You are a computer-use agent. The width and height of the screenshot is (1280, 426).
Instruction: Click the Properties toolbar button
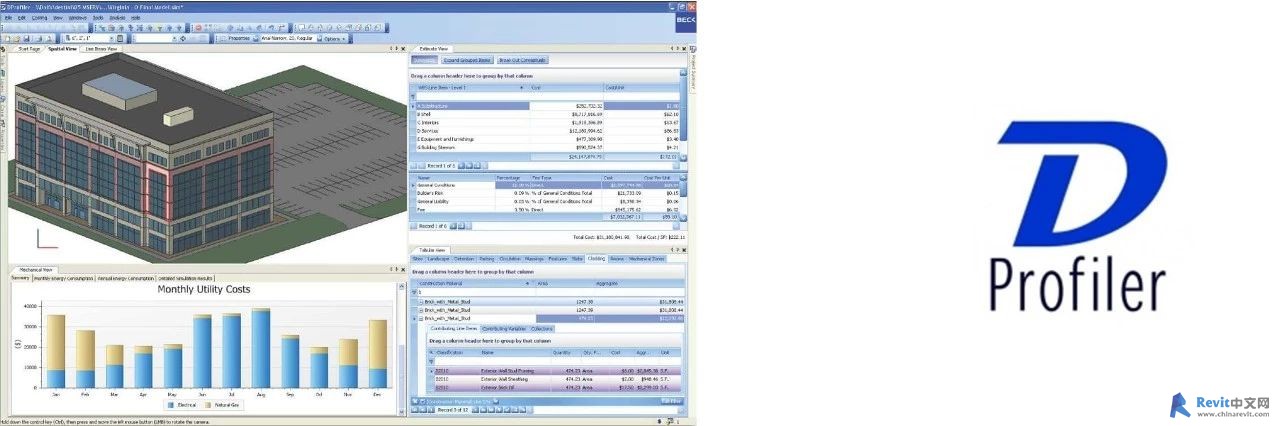[236, 38]
